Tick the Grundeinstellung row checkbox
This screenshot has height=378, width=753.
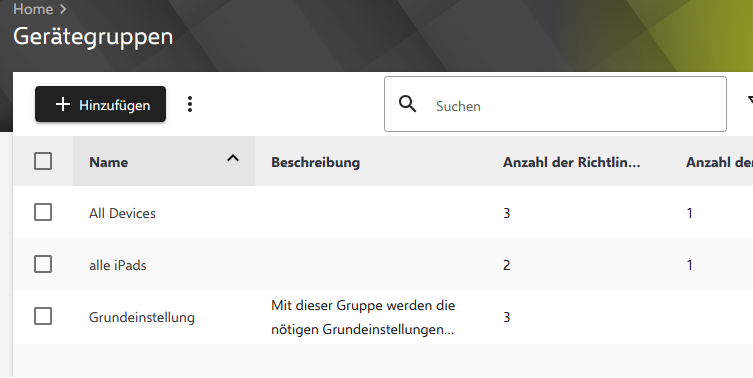coord(43,317)
